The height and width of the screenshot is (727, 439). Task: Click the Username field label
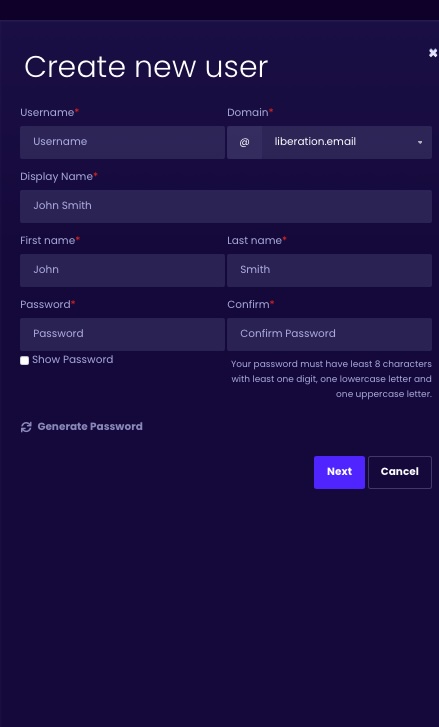point(47,113)
